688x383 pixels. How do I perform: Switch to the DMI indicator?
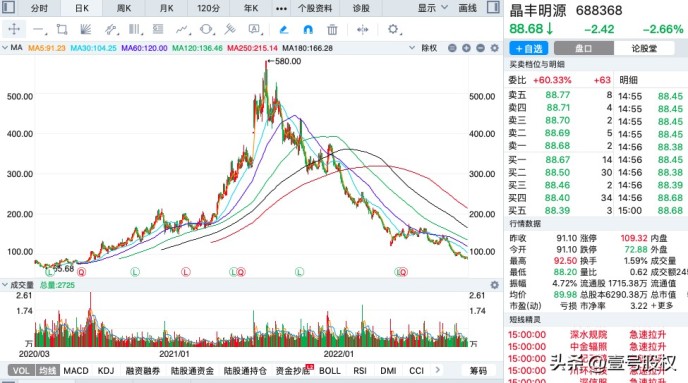[x=388, y=371]
